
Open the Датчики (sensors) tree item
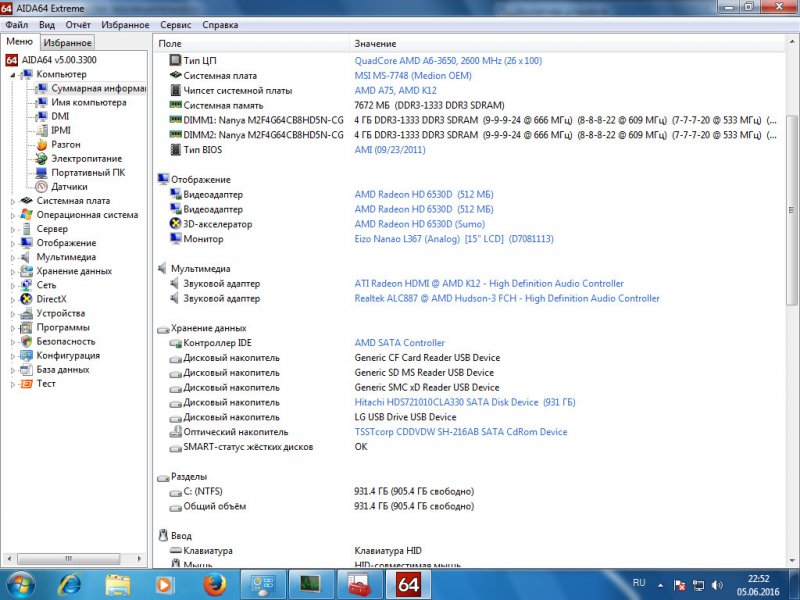pyautogui.click(x=68, y=186)
